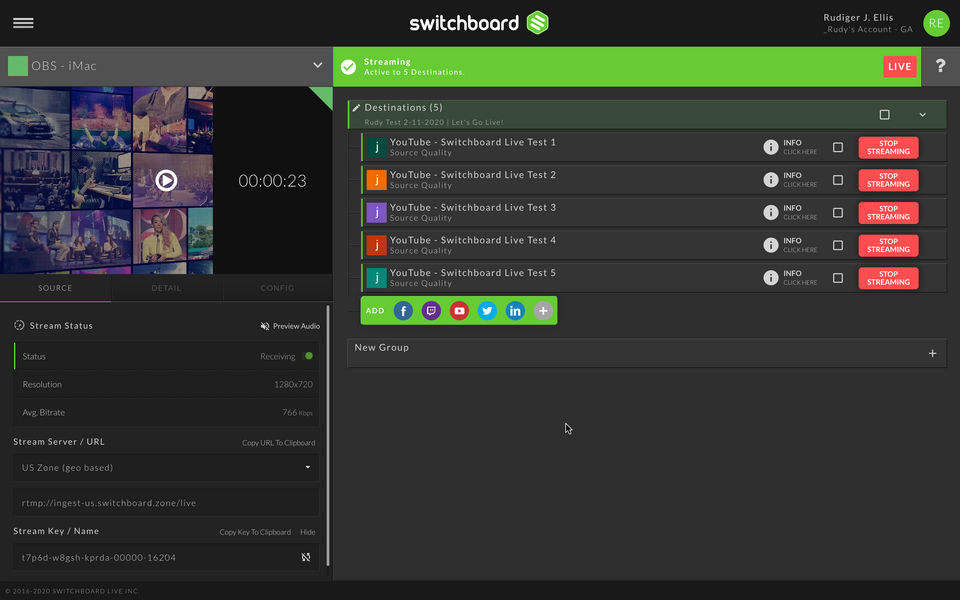Check the Live Test 2 checkbox
Viewport: 960px width, 600px height.
click(x=838, y=180)
